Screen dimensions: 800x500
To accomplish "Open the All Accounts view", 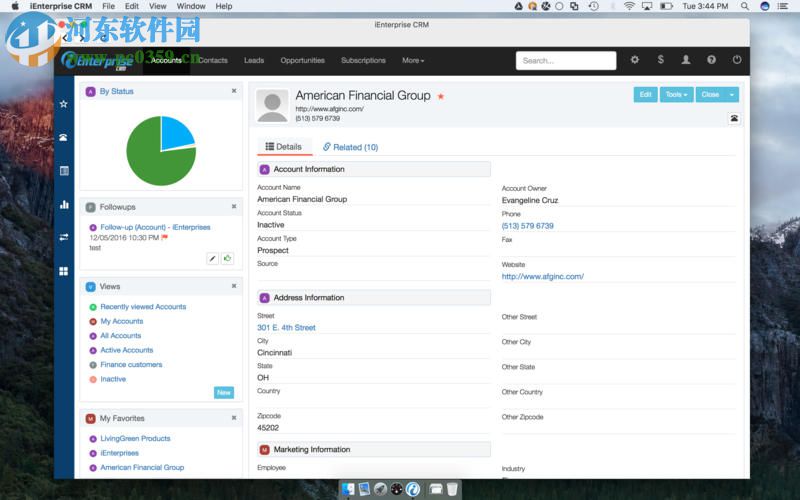I will (x=120, y=335).
